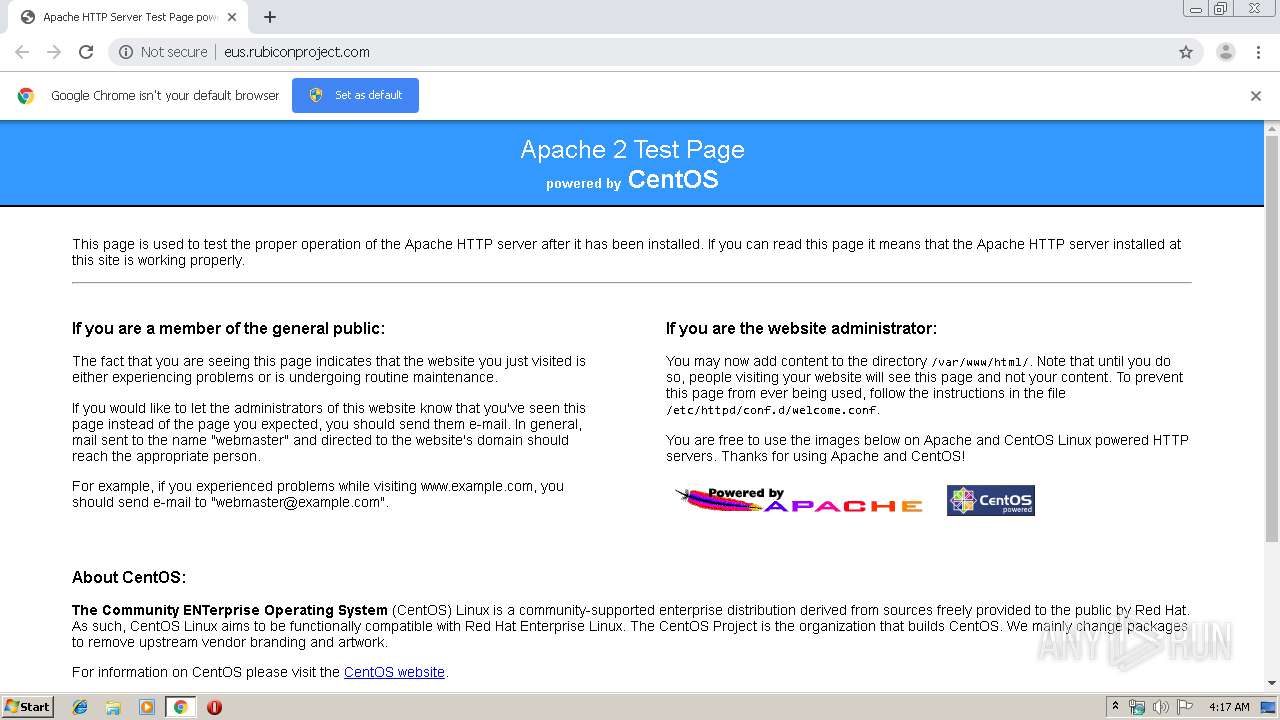
Task: Select the Apache HTTP Server Test Page tab
Action: click(x=127, y=17)
